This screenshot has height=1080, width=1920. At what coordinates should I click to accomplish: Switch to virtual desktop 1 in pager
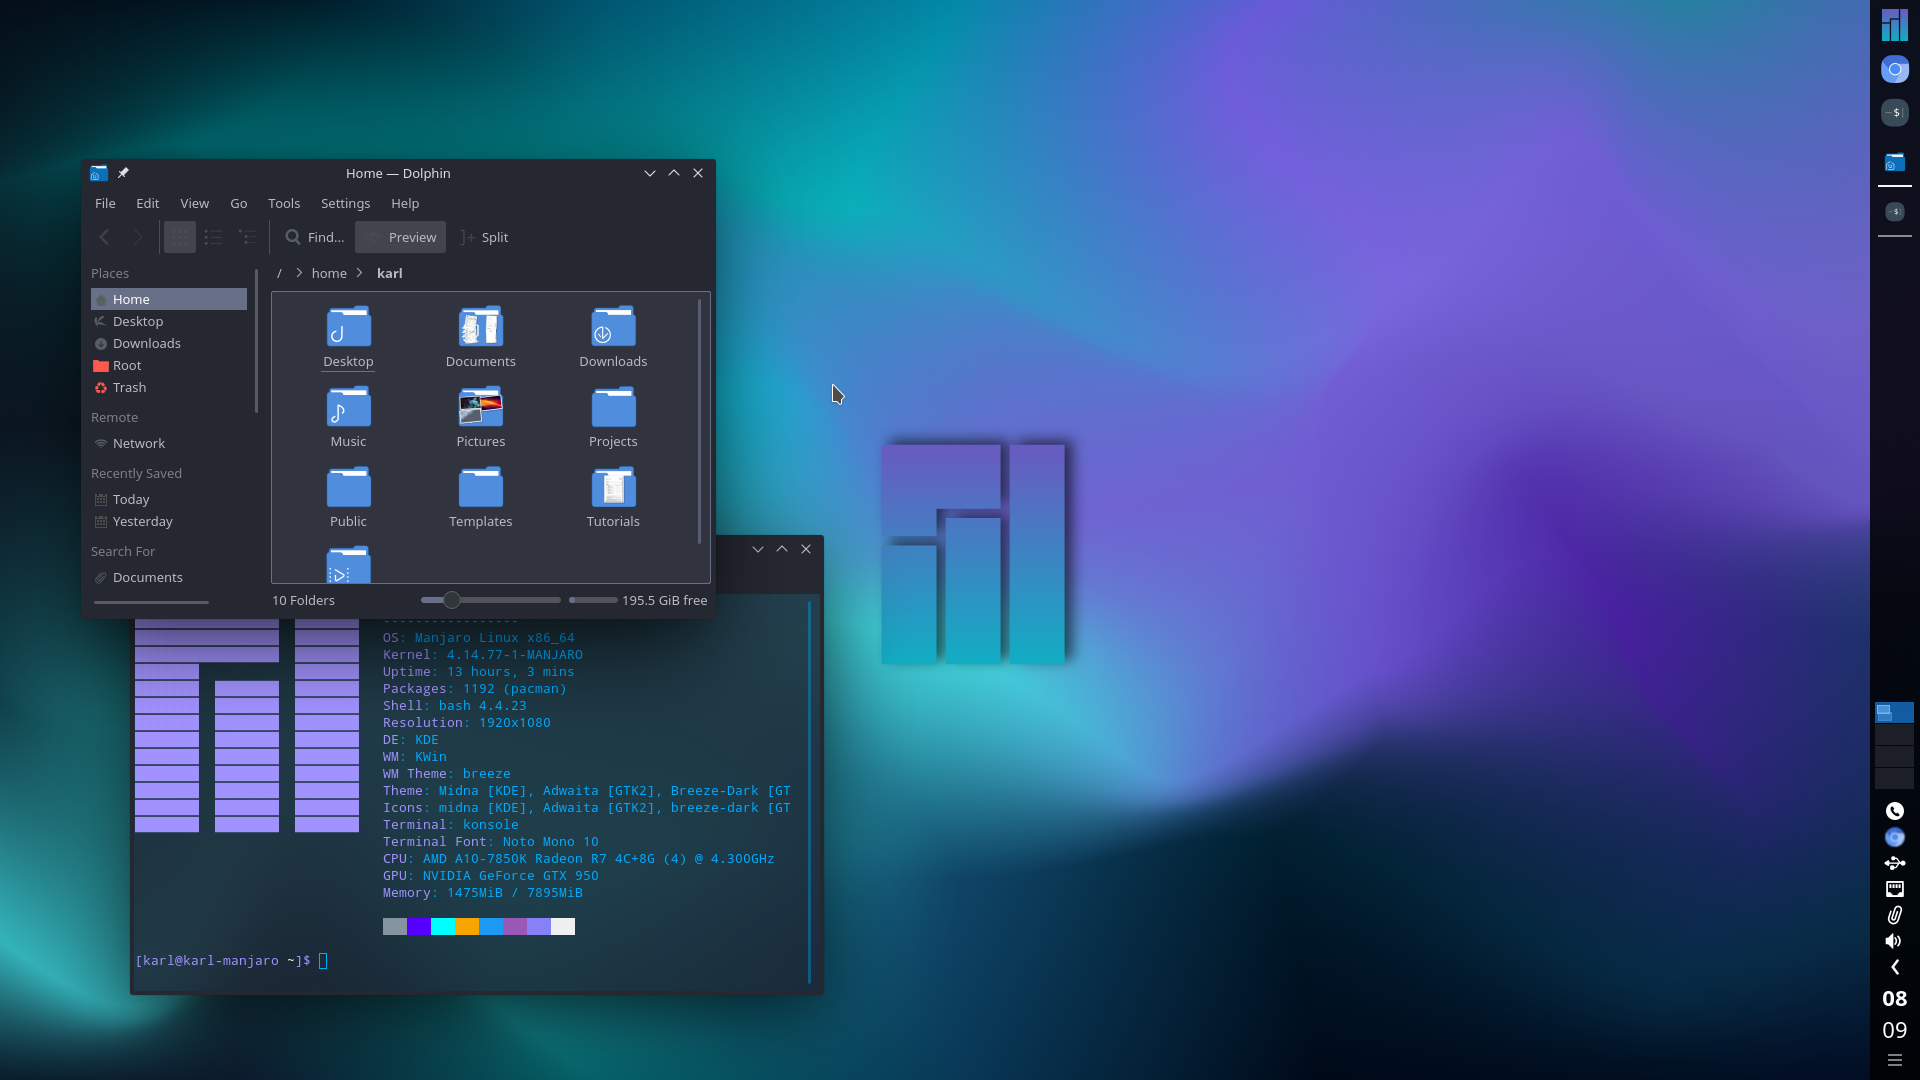(x=1894, y=712)
